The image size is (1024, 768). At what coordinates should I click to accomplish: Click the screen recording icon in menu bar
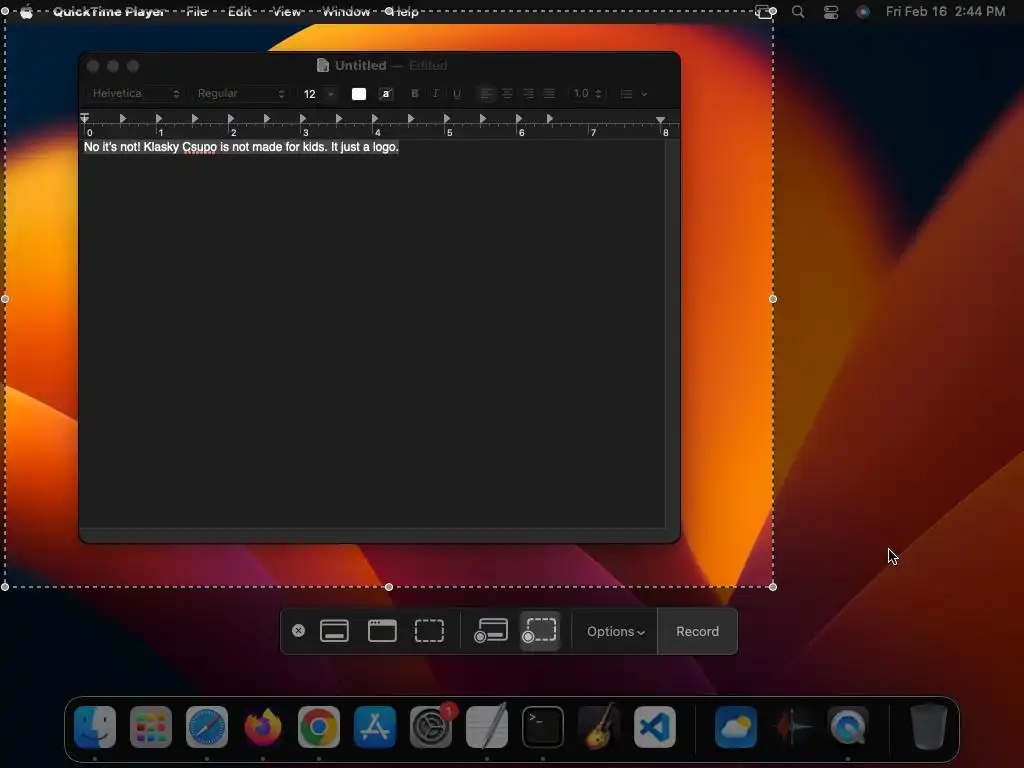(765, 12)
